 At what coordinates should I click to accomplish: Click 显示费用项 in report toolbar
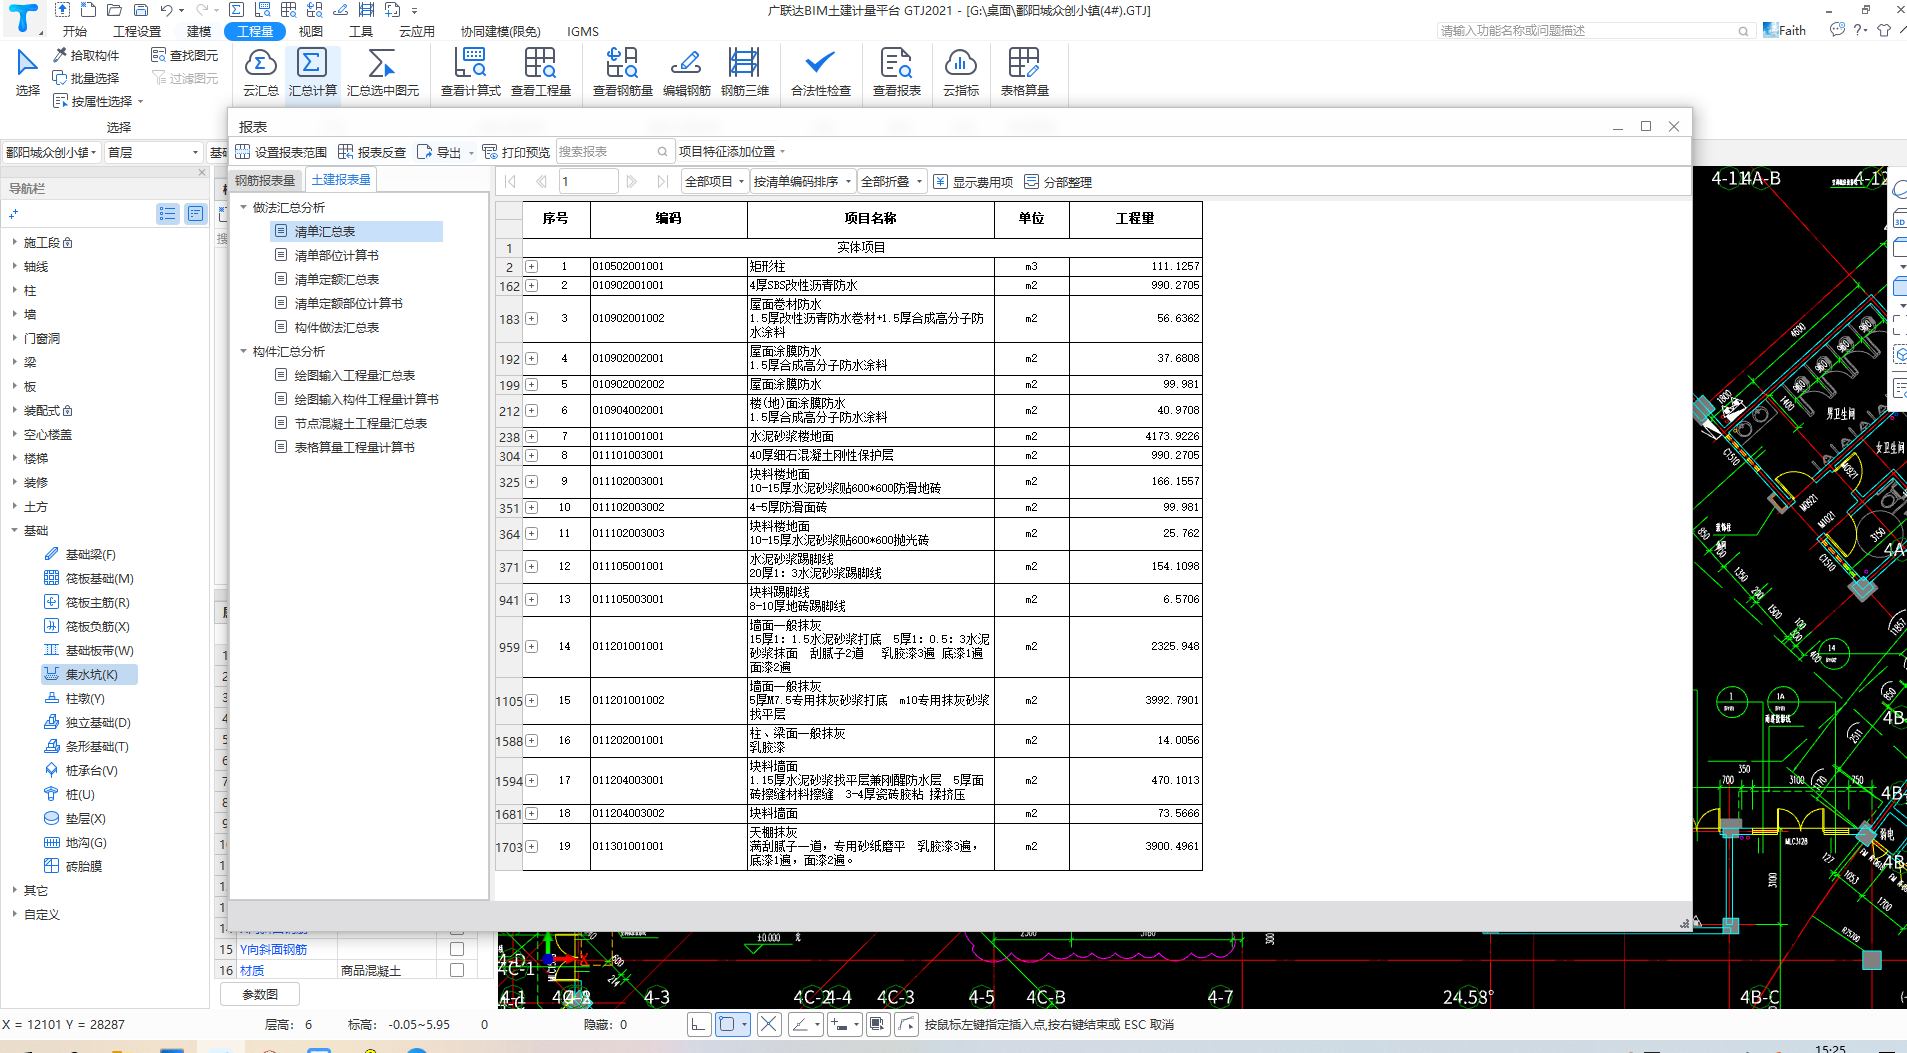pos(973,182)
